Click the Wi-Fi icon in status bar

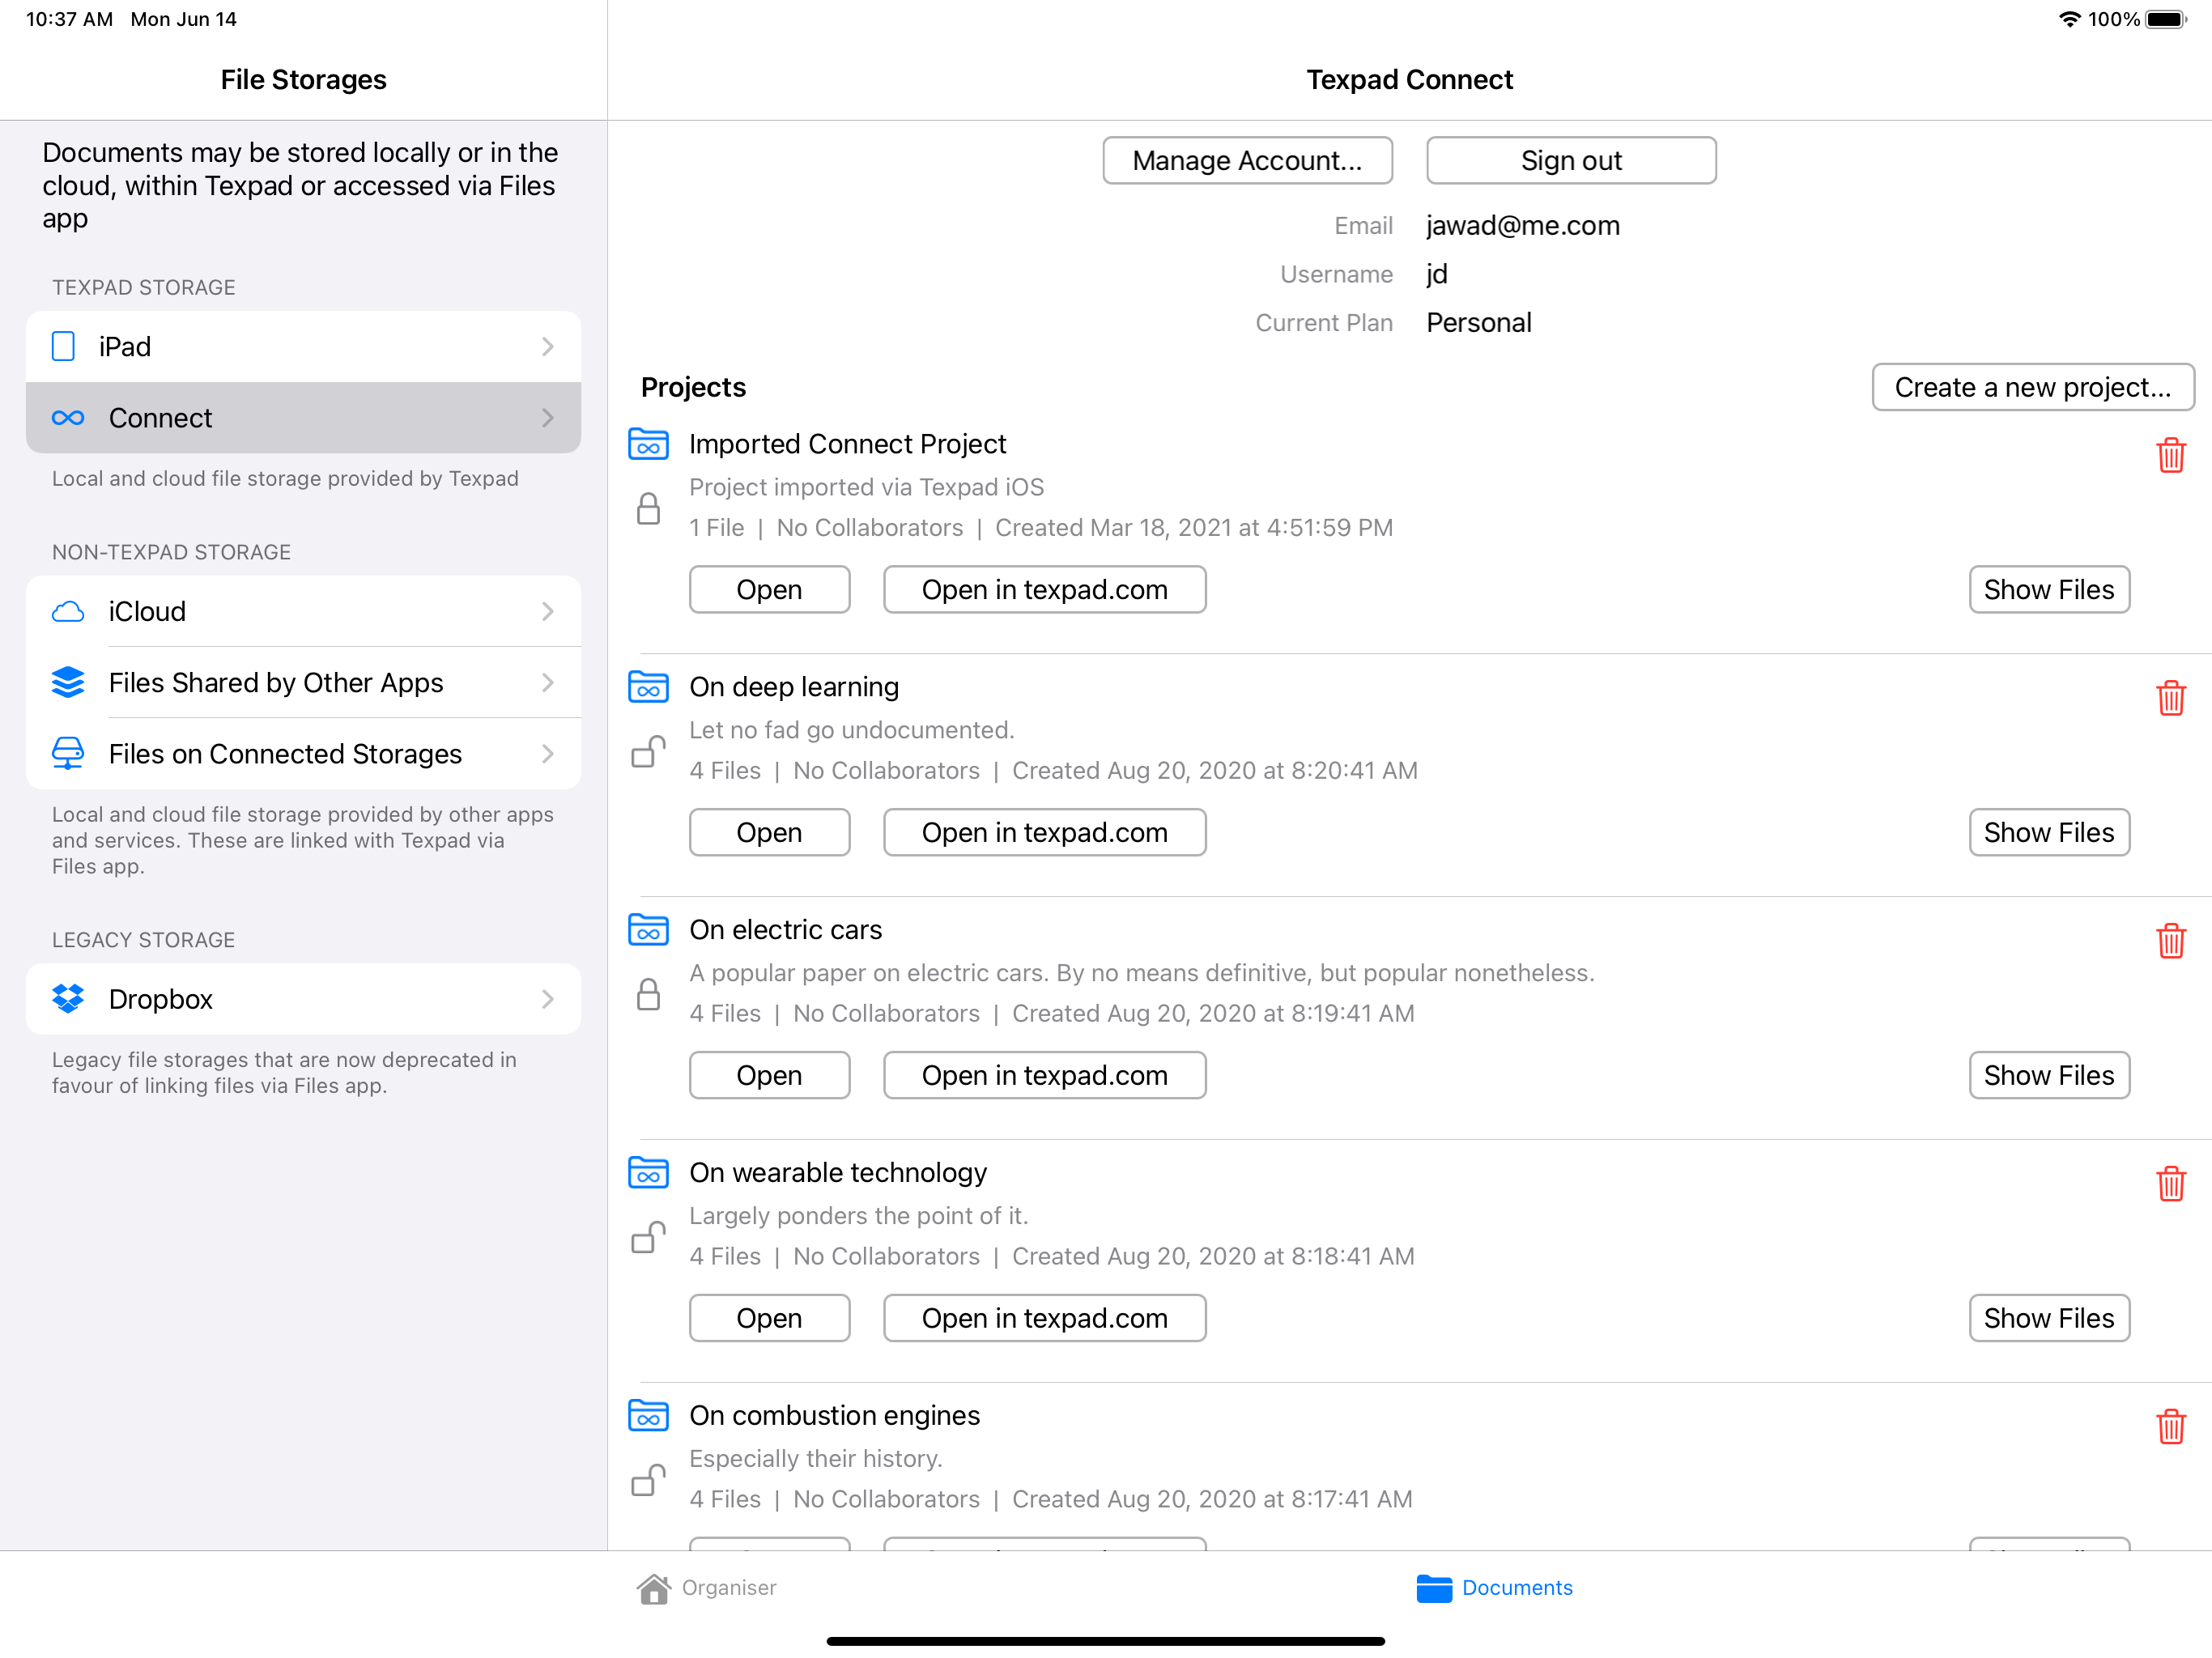(2070, 19)
